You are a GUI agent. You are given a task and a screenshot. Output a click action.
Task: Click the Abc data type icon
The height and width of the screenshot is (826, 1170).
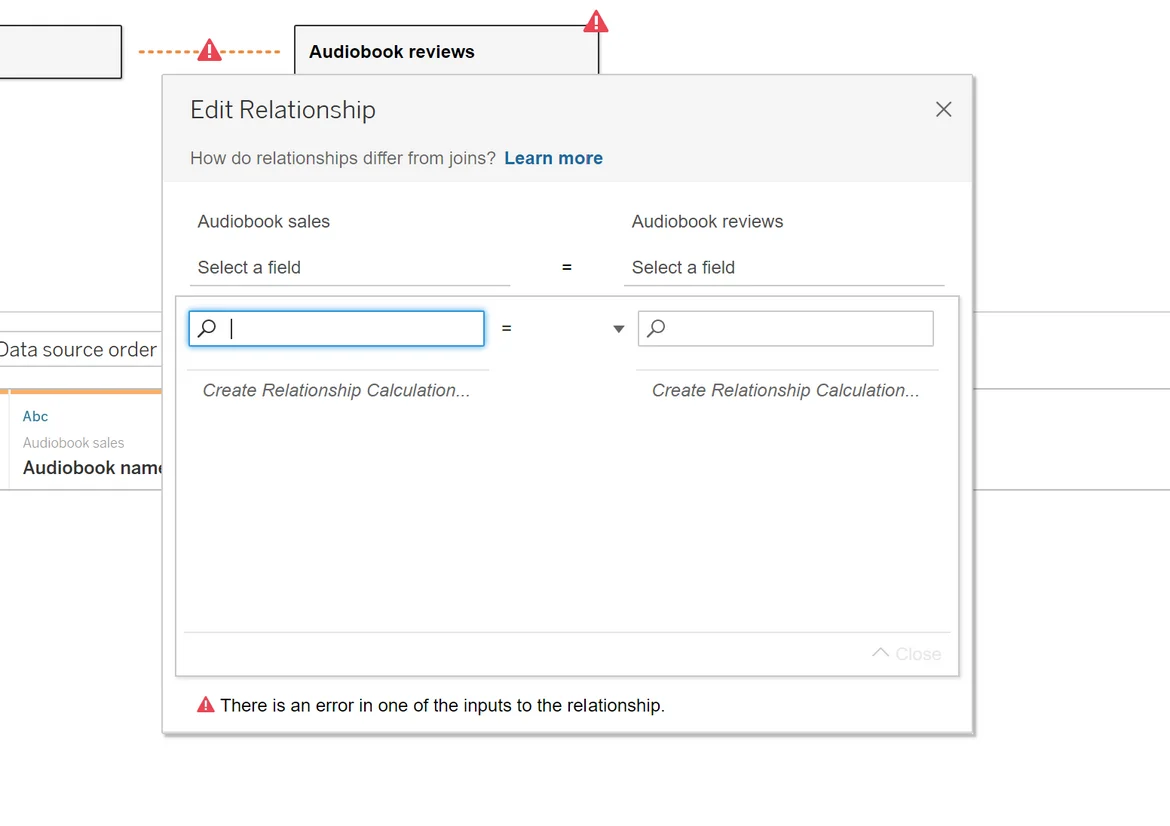click(36, 416)
